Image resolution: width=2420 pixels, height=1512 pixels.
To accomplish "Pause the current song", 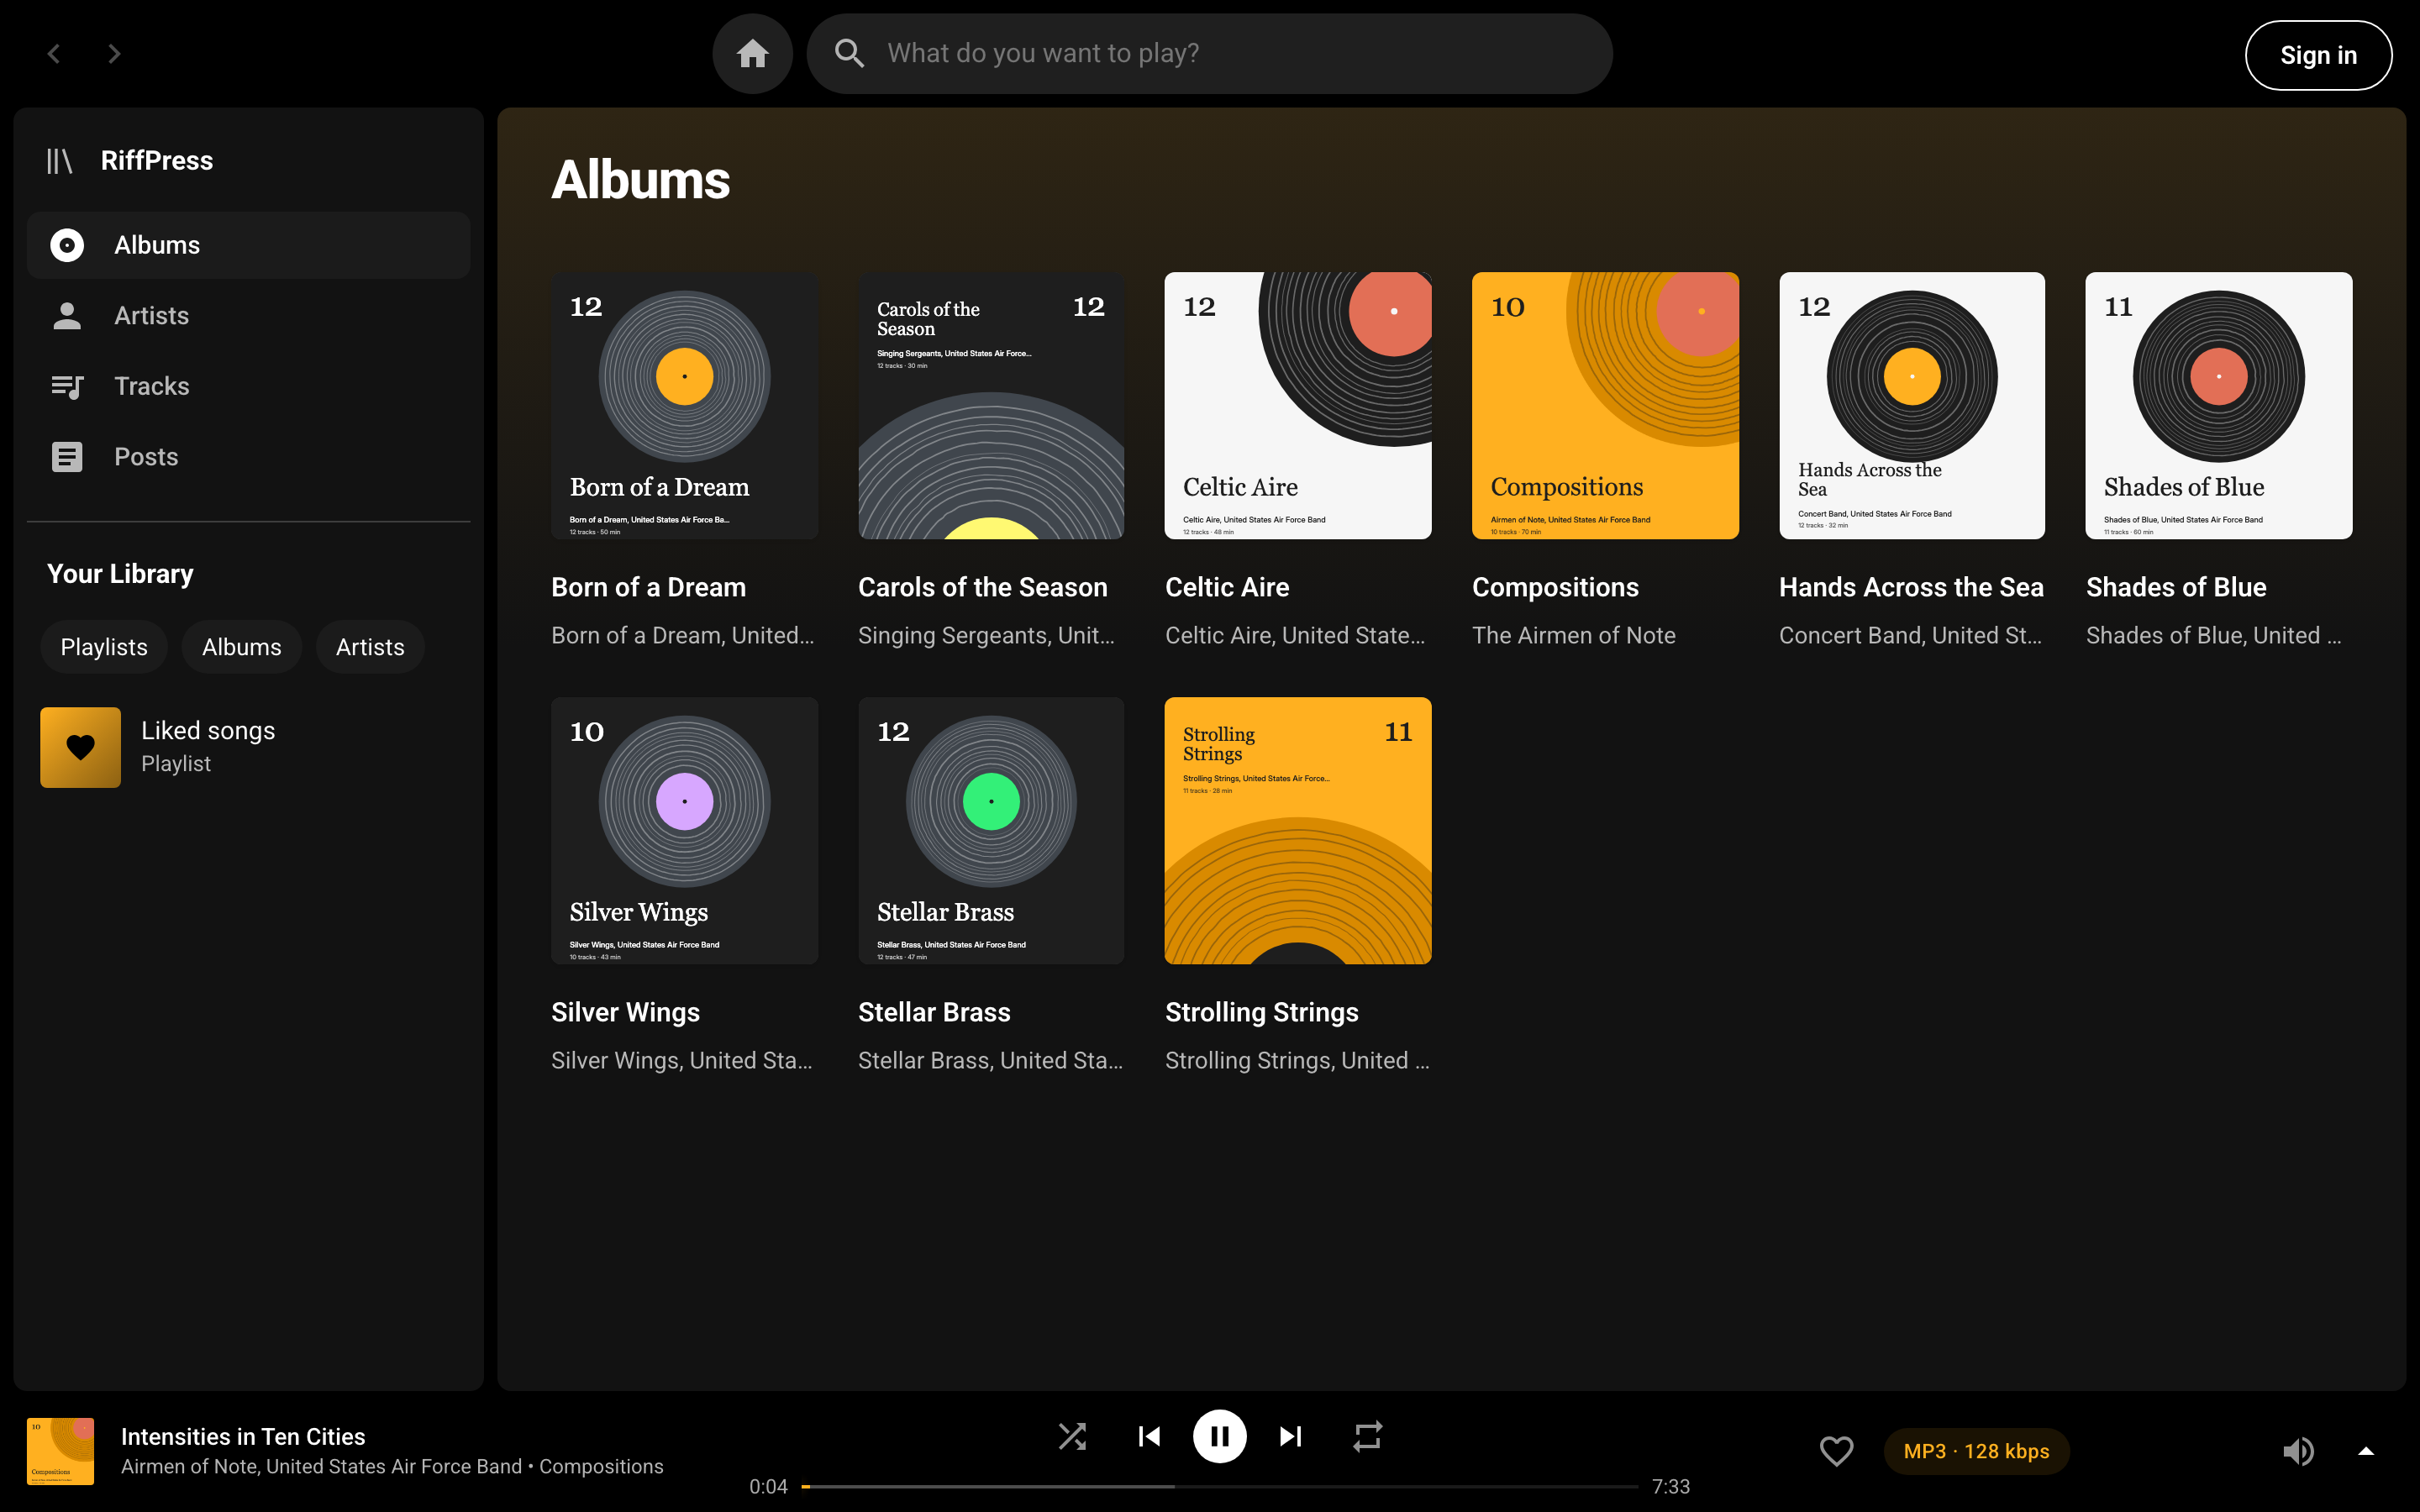I will 1219,1436.
